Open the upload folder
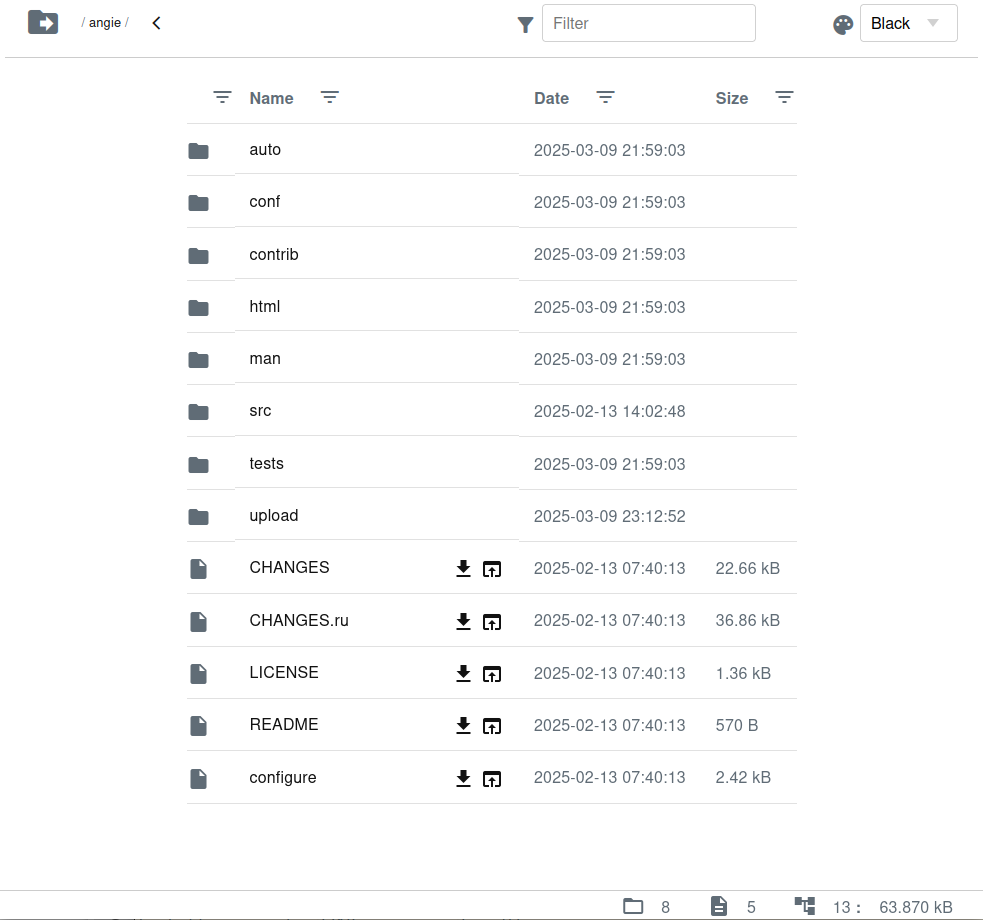983x920 pixels. pyautogui.click(x=273, y=516)
